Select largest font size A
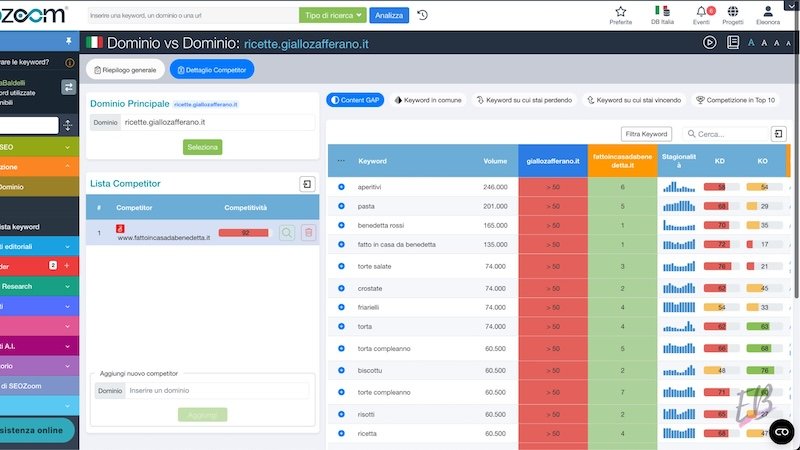 (x=751, y=43)
